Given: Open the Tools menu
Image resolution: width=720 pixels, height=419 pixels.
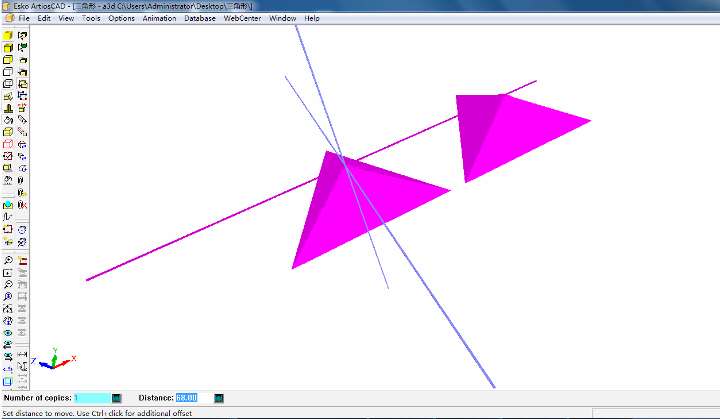Looking at the screenshot, I should 91,18.
